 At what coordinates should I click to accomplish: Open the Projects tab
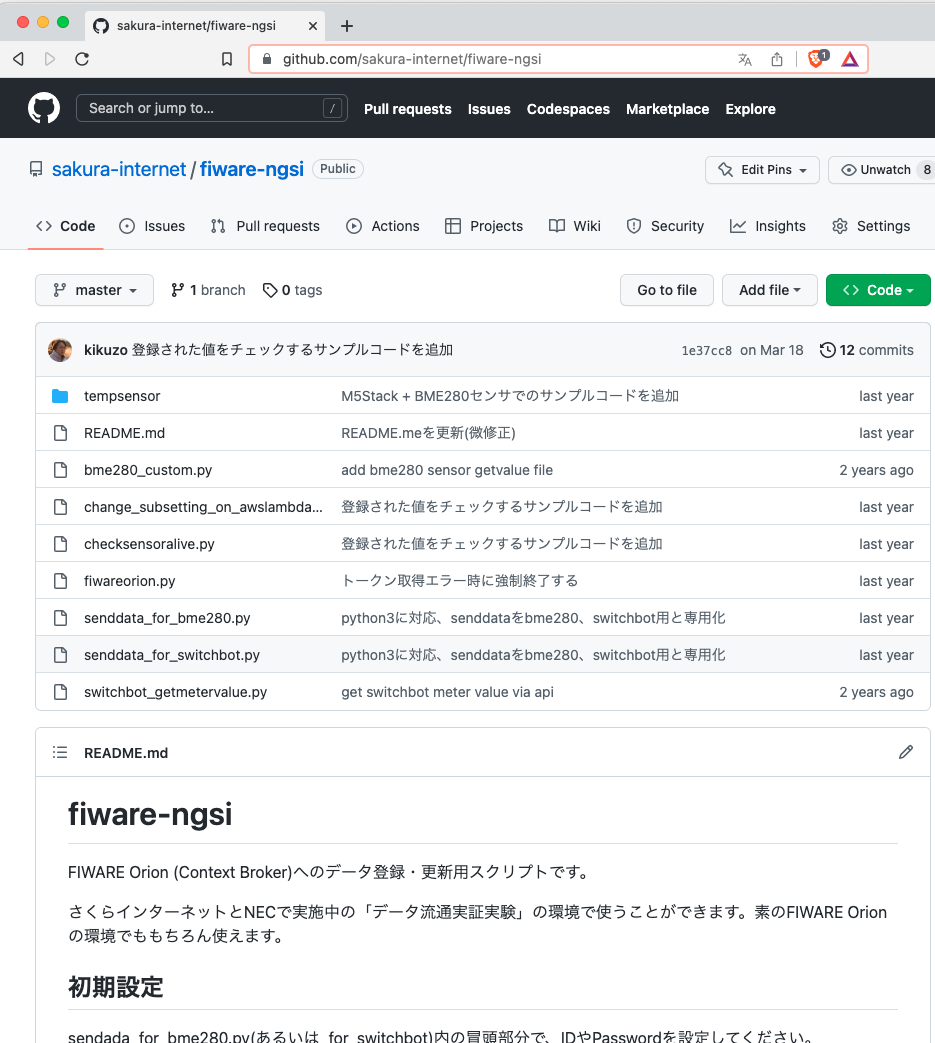pos(484,226)
